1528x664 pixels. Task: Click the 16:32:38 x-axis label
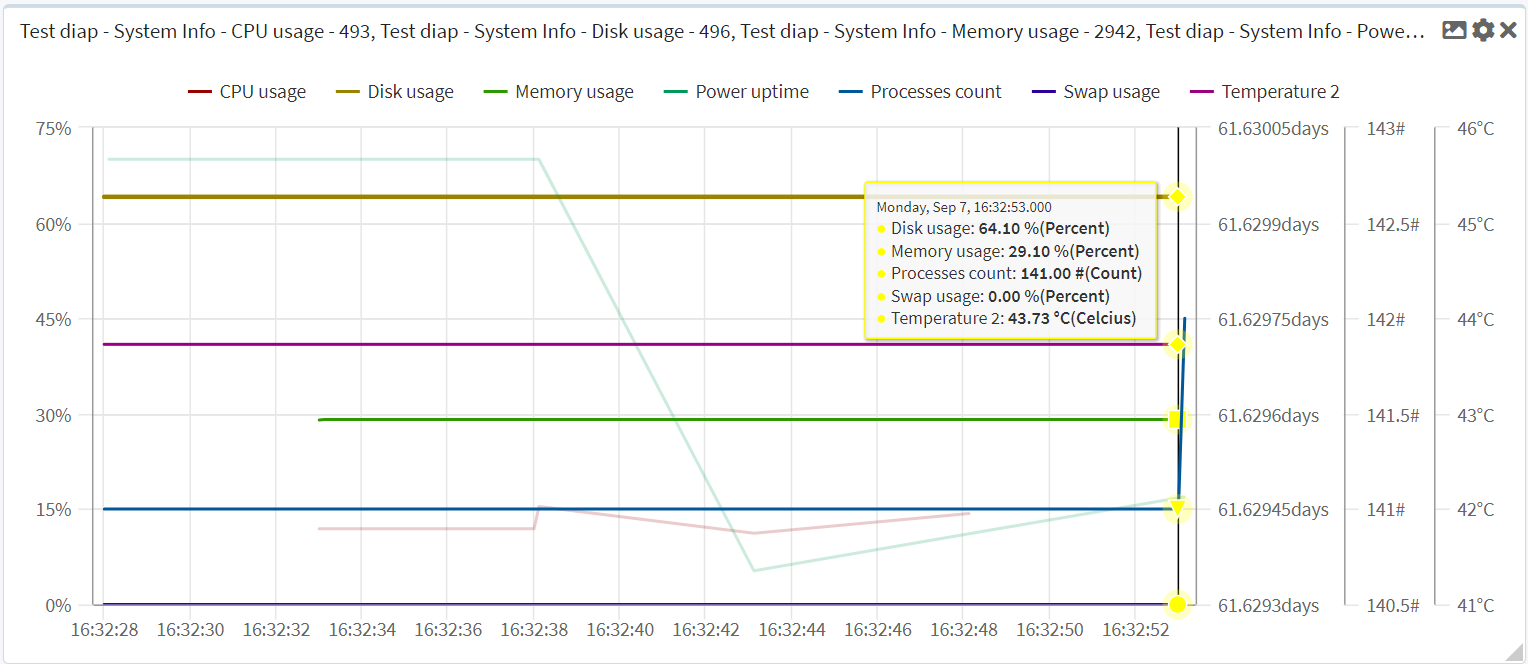(533, 630)
